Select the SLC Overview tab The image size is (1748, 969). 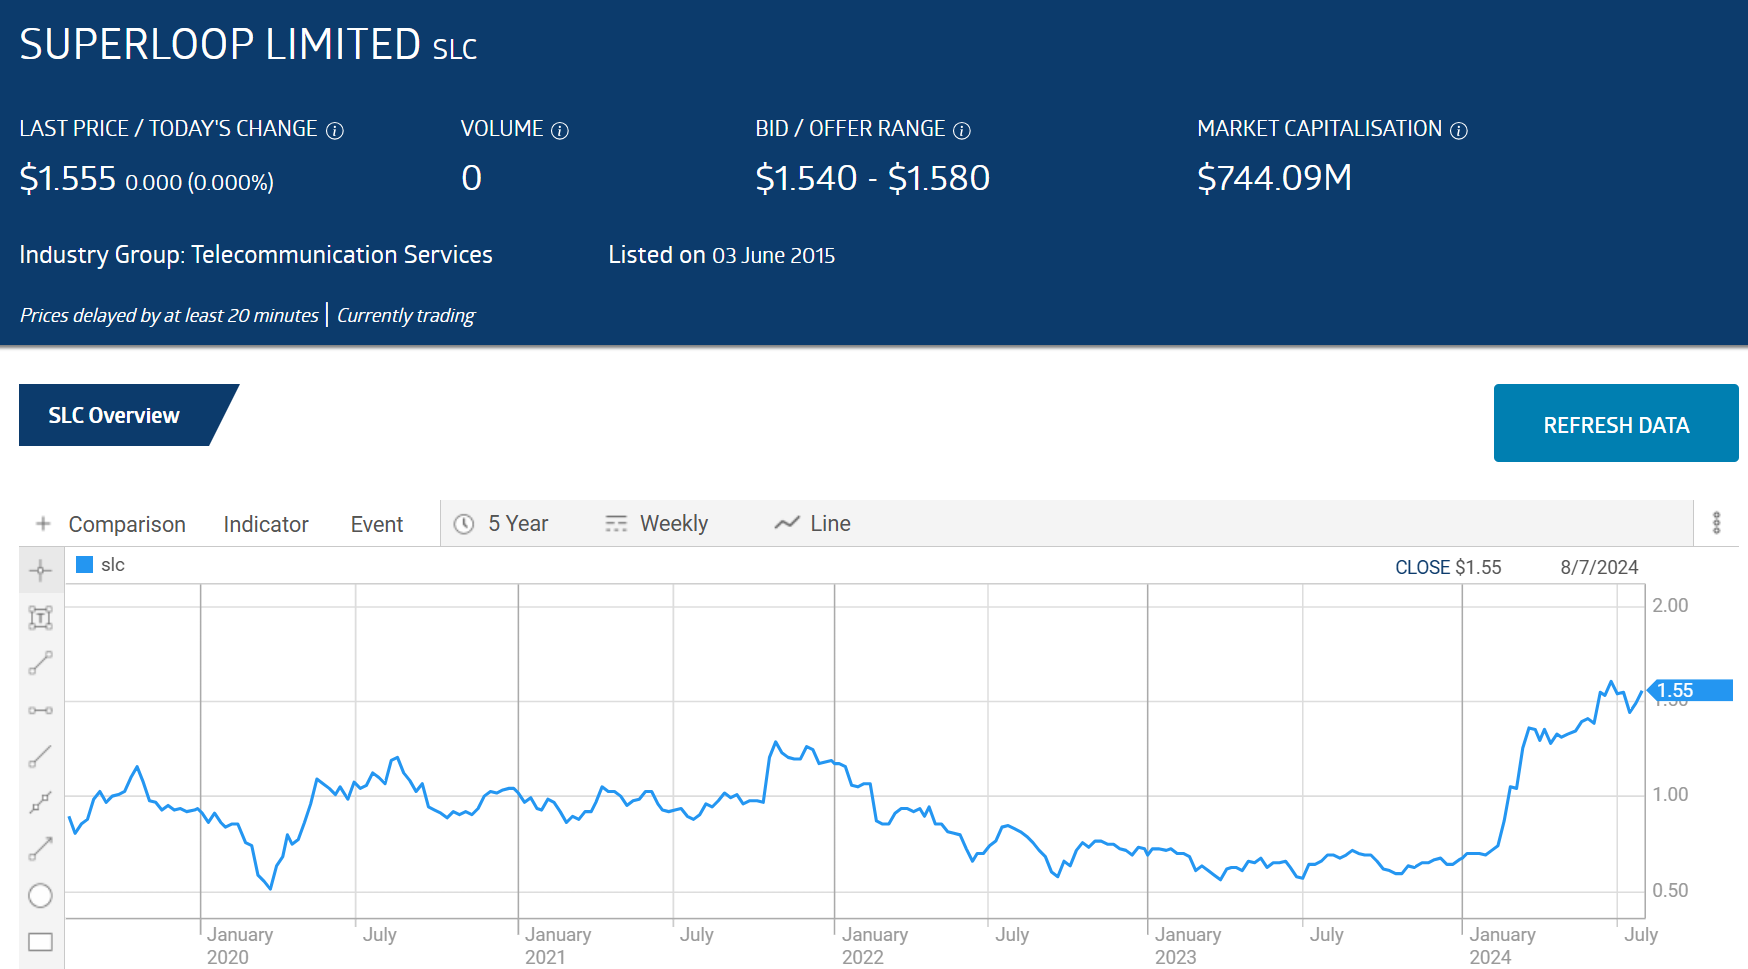129,415
